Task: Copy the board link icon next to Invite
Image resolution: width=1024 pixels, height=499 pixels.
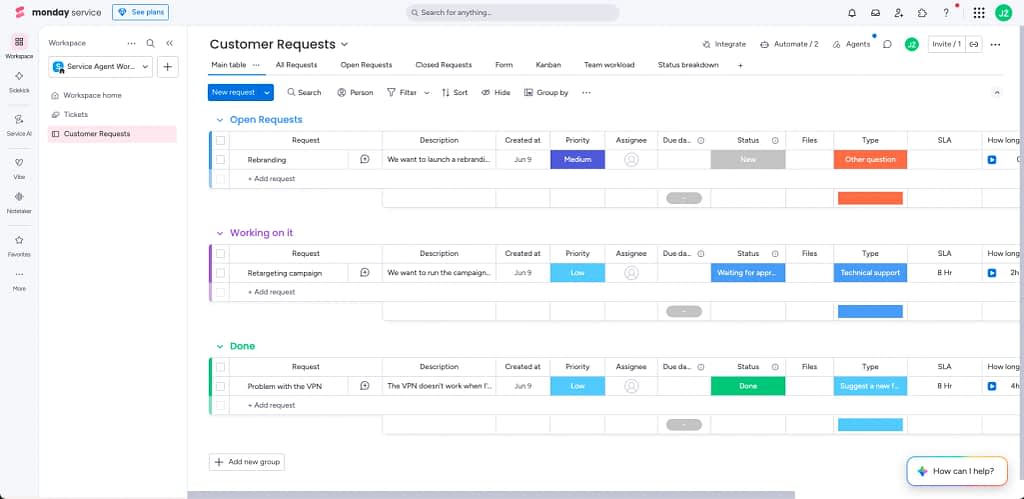Action: tap(974, 44)
